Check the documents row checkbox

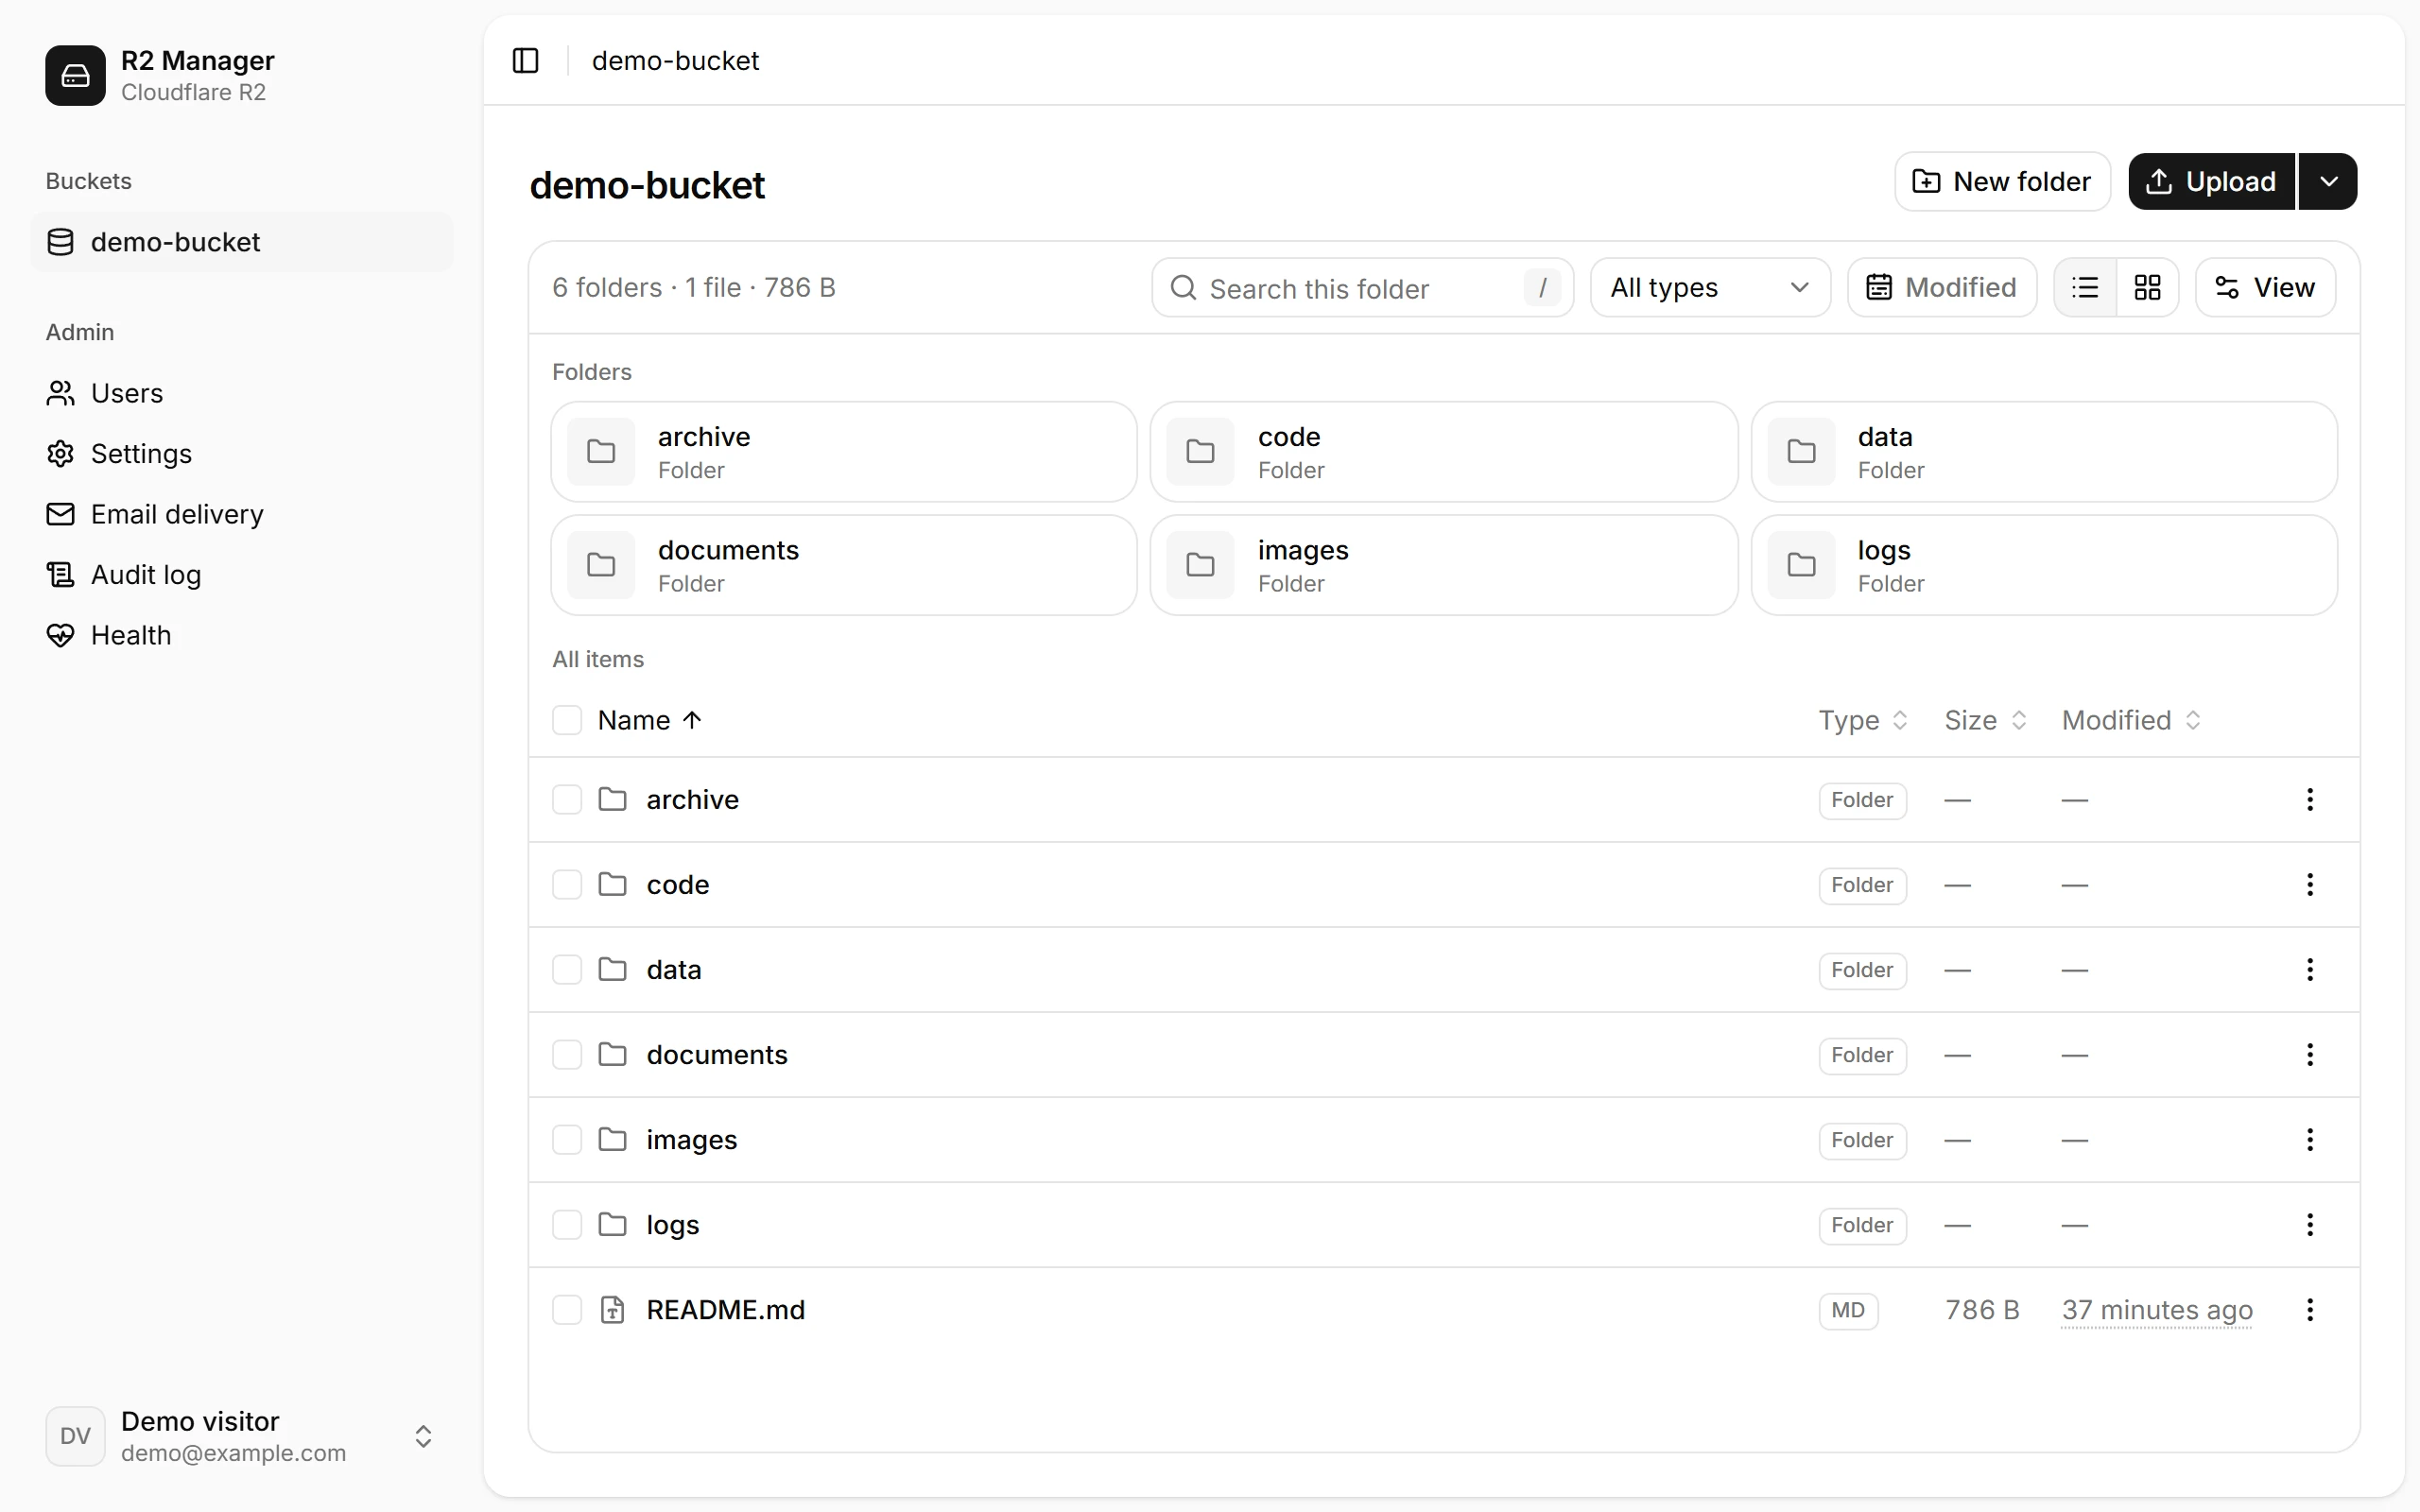coord(567,1054)
